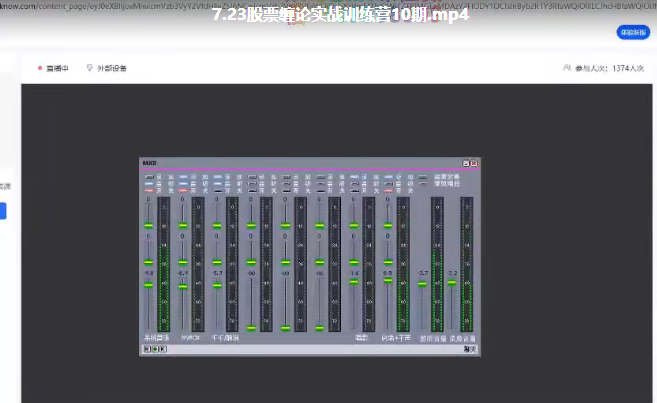
Task: Click the rightmost master level meter
Action: coord(467,264)
